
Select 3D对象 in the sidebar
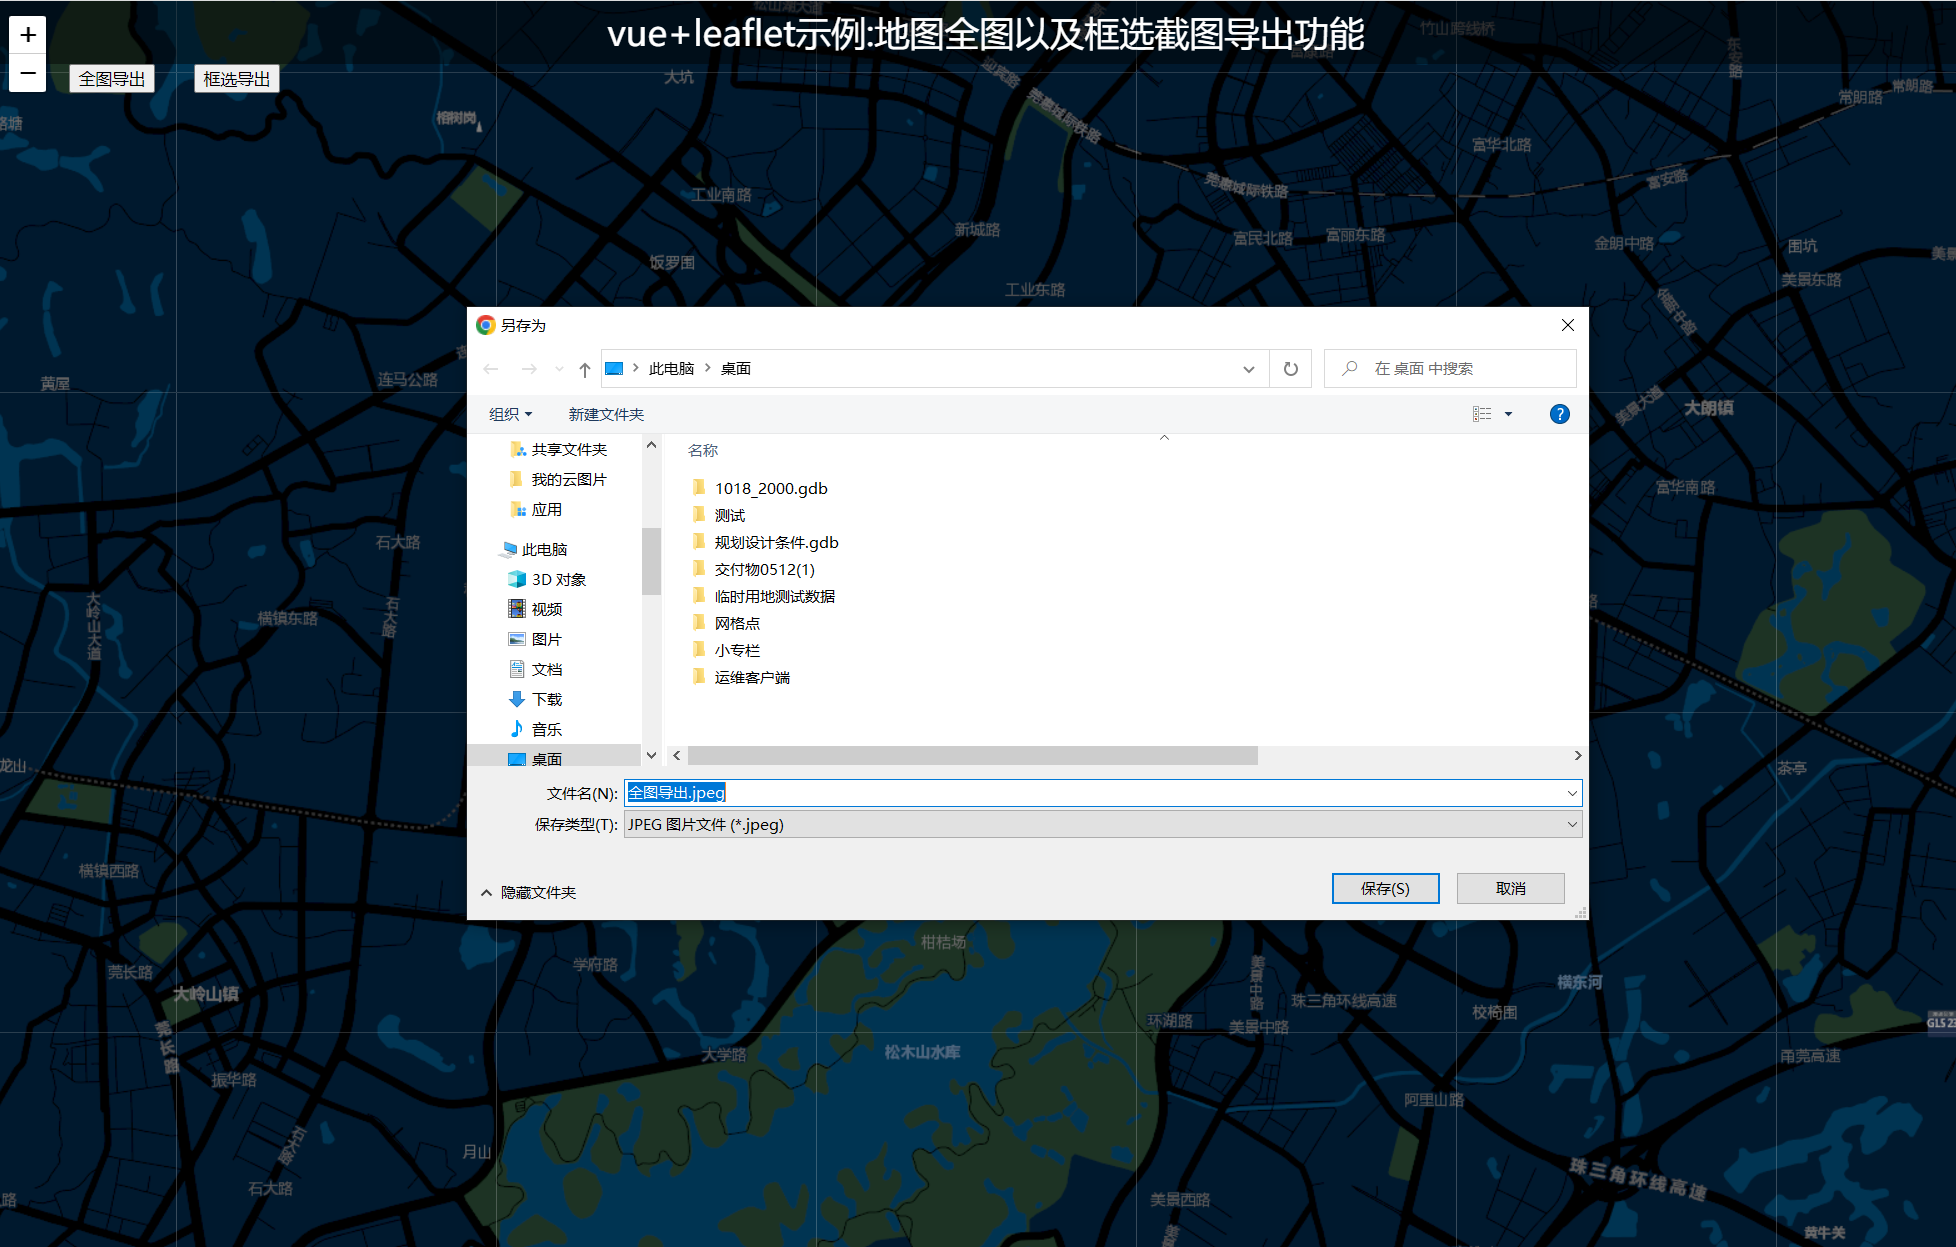tap(555, 578)
